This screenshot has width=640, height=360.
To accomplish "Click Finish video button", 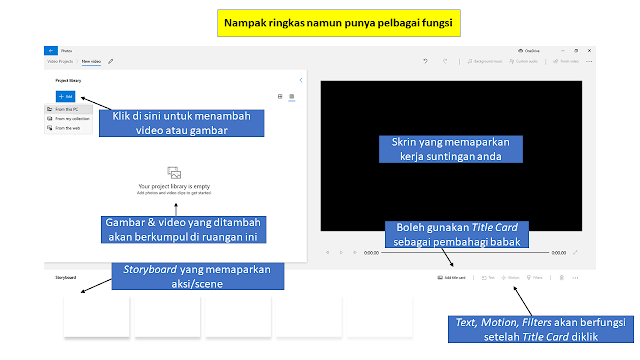I will (x=566, y=61).
